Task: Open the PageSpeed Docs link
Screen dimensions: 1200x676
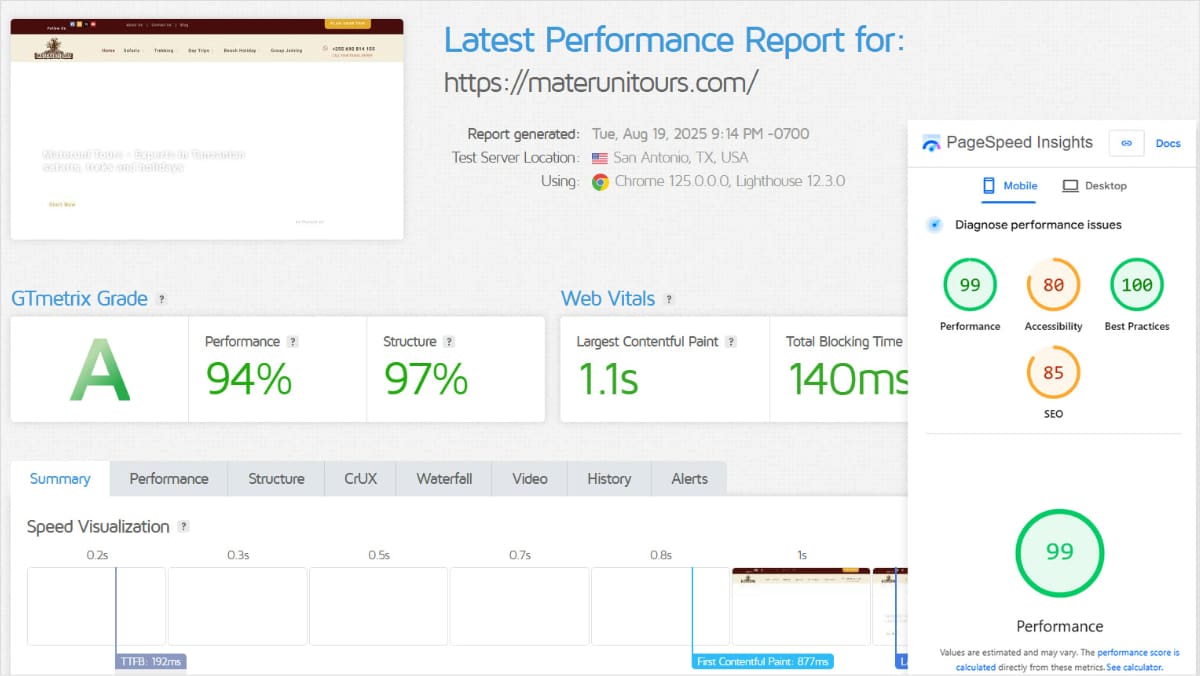Action: [1168, 143]
